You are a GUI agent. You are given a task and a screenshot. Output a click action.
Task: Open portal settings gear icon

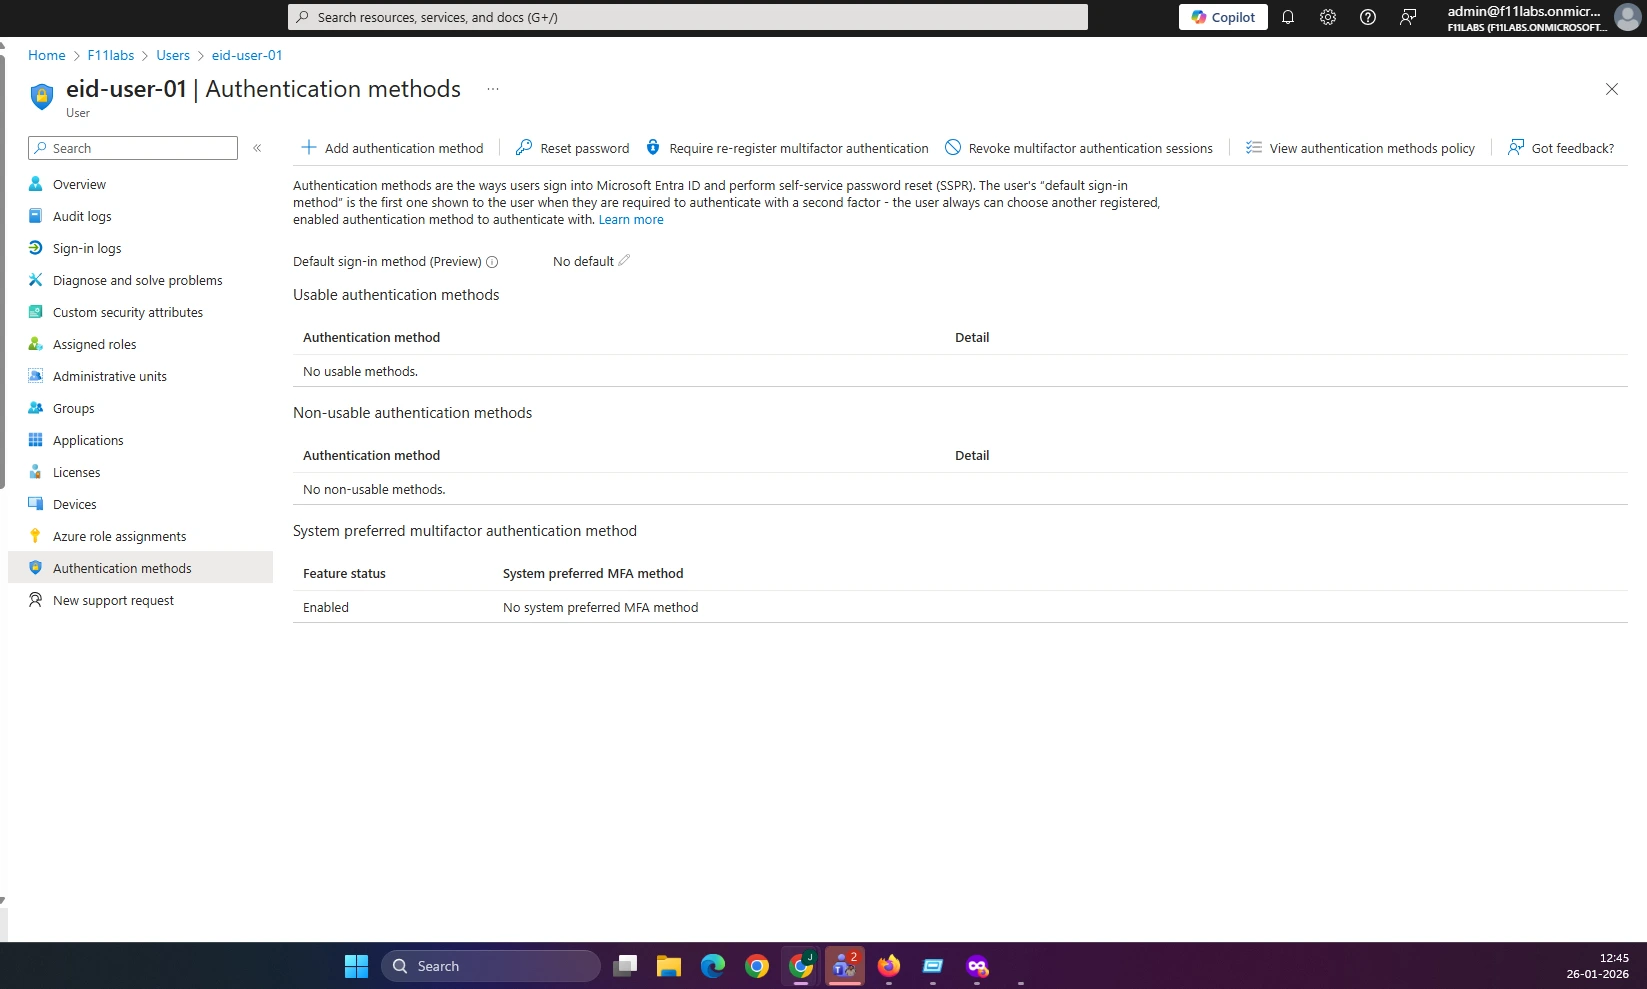click(1328, 17)
